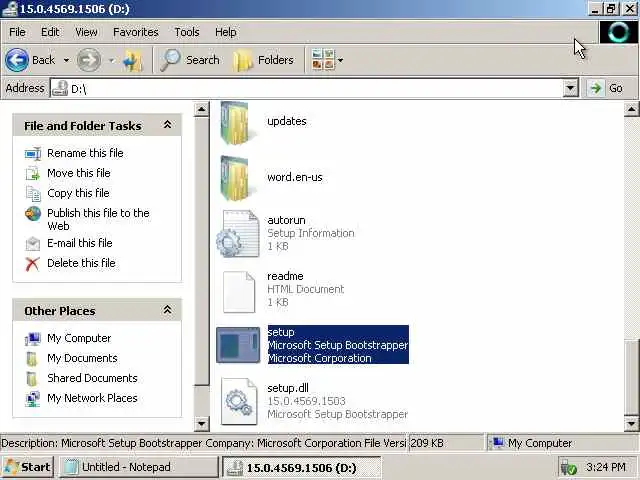Go to My Computer in Other Places
Screen dimensions: 640x480
[79, 338]
